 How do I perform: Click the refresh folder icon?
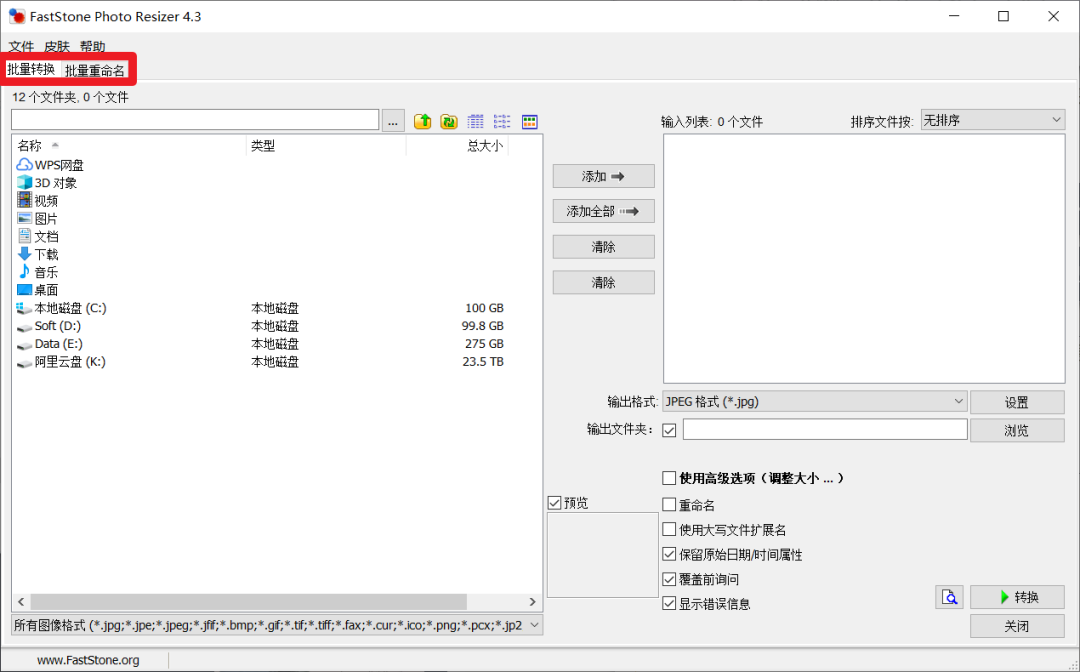pos(449,121)
